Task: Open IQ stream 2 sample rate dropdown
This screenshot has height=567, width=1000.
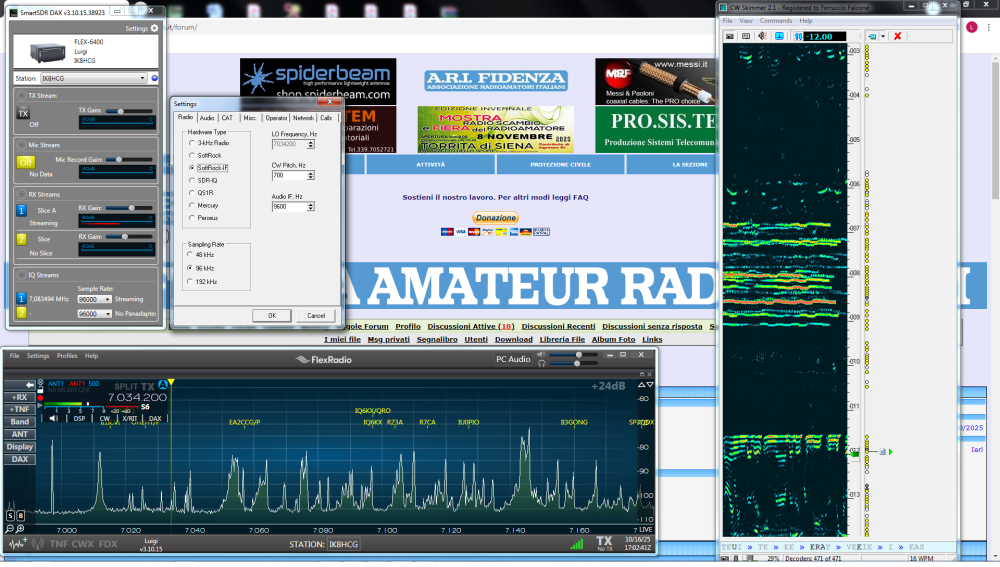Action: (x=94, y=314)
